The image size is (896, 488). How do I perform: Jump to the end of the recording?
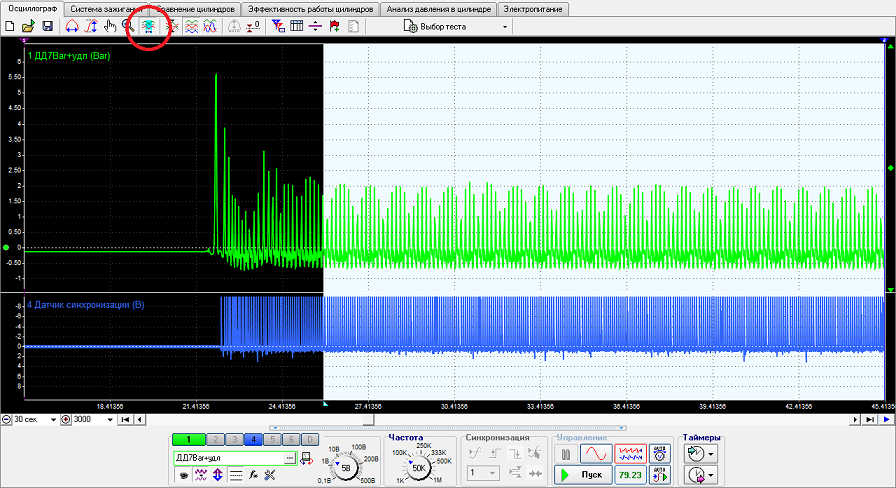click(x=869, y=419)
